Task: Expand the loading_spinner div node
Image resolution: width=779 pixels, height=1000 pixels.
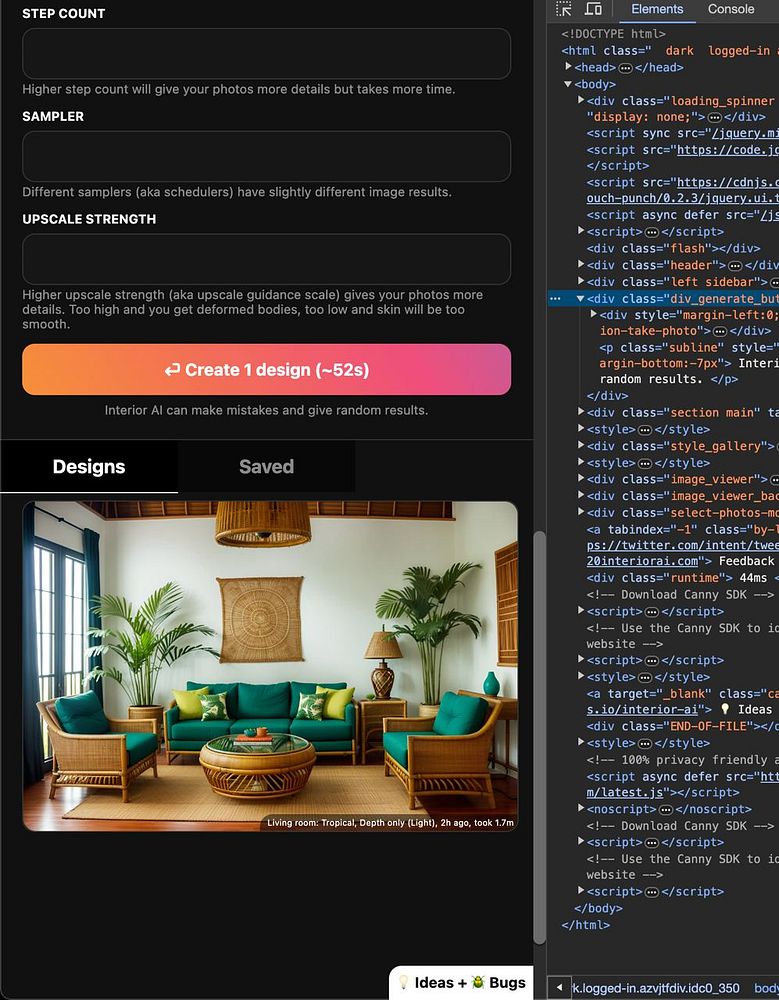Action: tap(581, 101)
